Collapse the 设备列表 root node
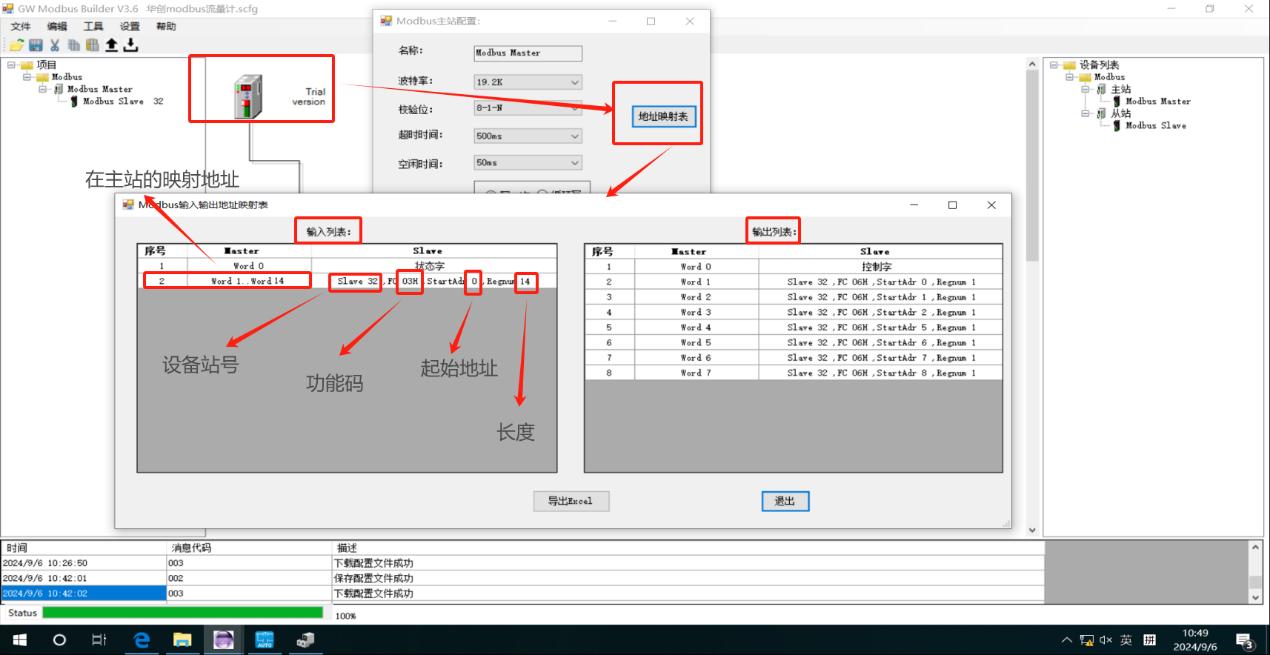1270x655 pixels. [x=1053, y=65]
